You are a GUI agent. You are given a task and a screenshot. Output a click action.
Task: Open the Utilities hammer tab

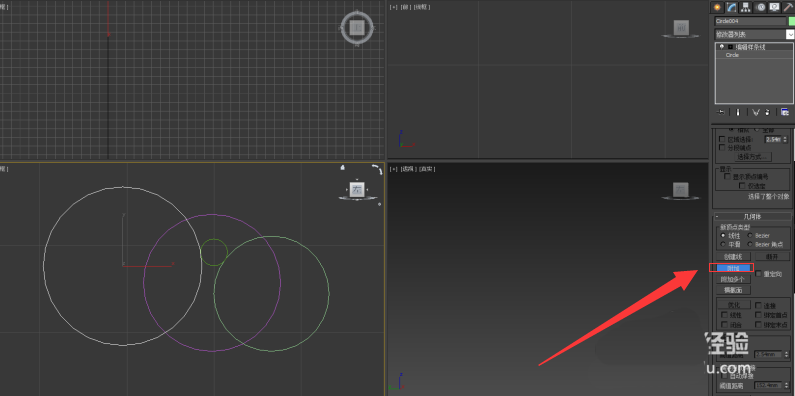pos(788,7)
